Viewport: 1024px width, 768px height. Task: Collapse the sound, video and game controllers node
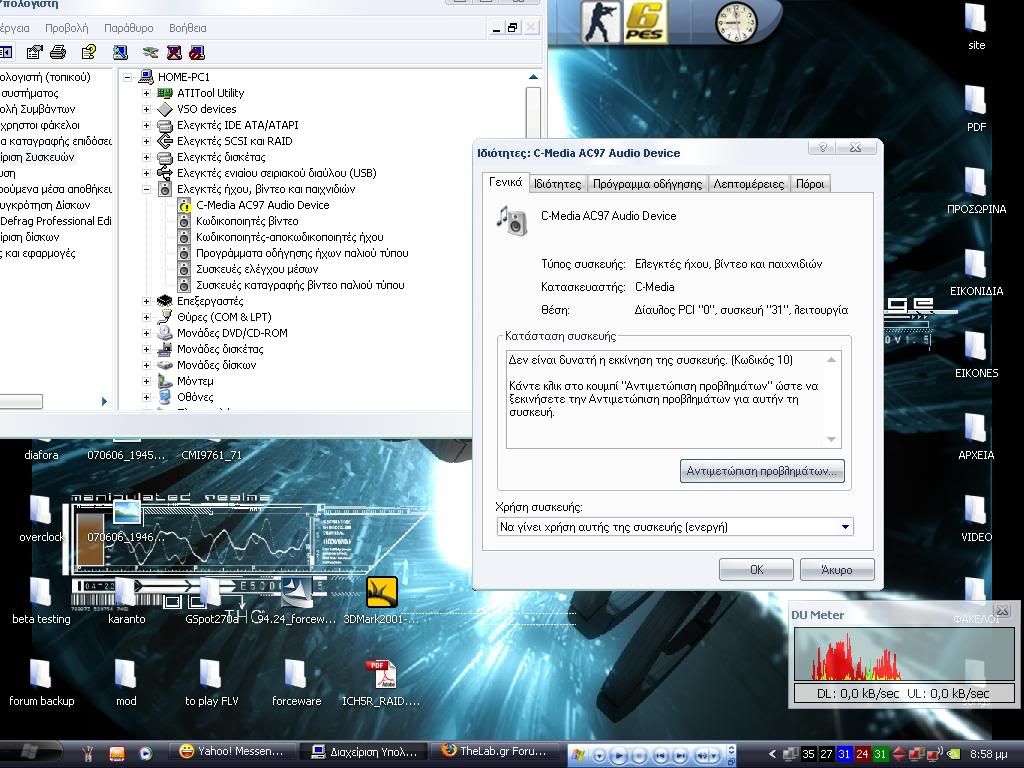(146, 189)
